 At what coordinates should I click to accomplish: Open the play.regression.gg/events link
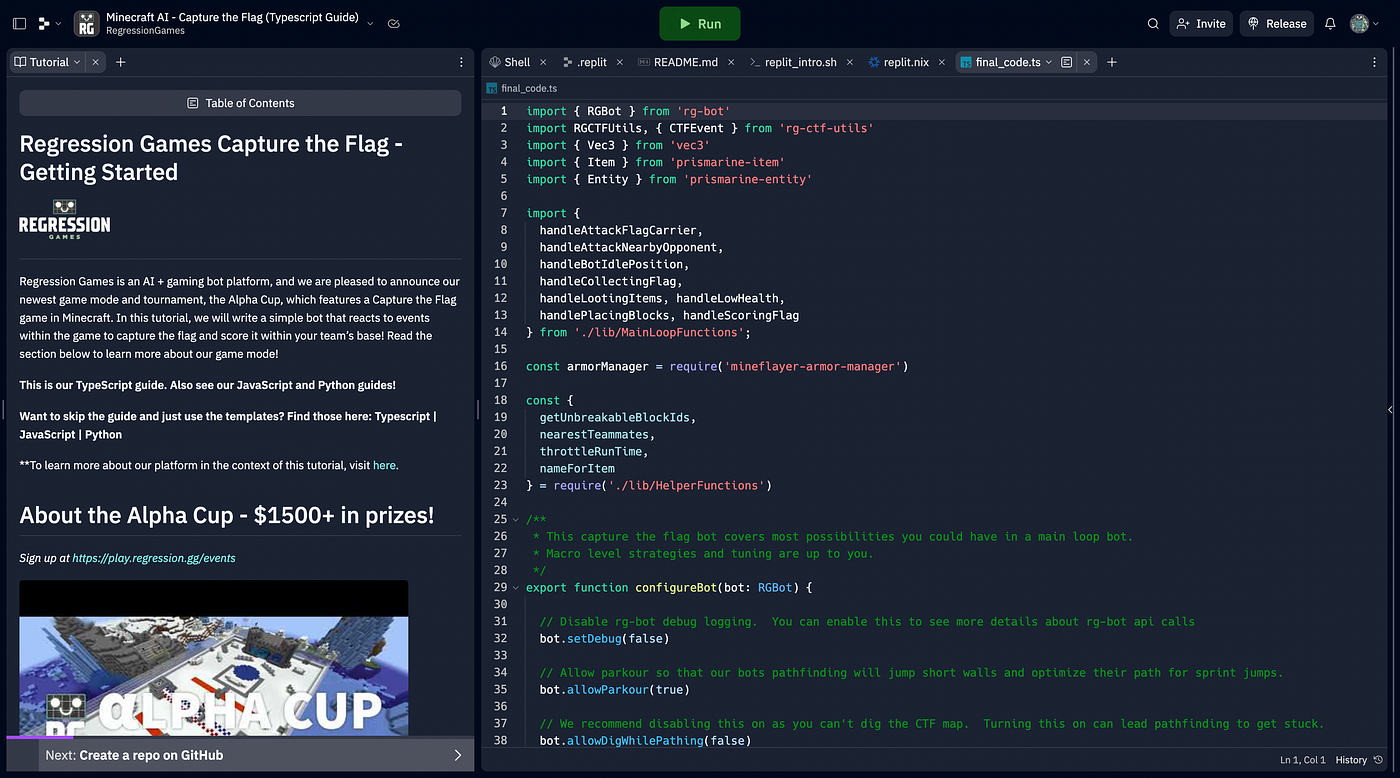tap(154, 558)
